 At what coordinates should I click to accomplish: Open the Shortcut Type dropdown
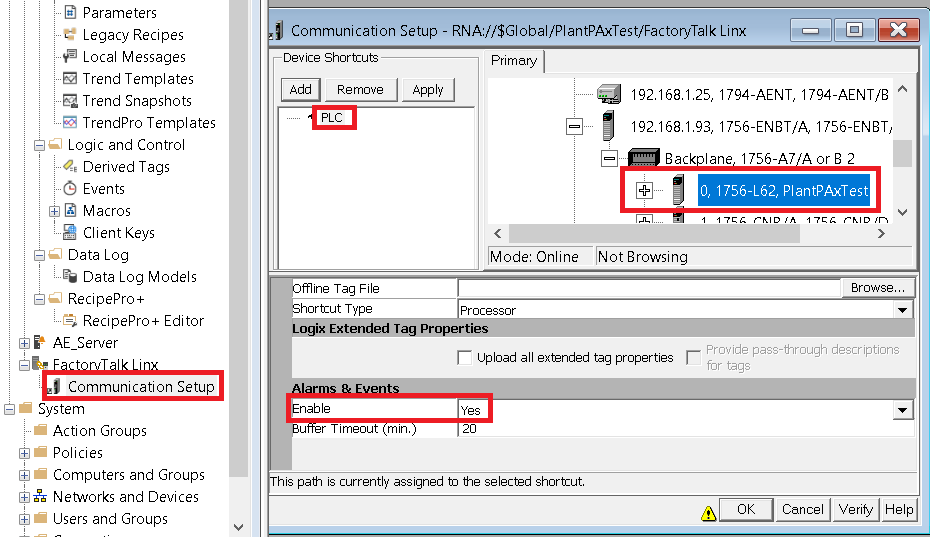(902, 310)
